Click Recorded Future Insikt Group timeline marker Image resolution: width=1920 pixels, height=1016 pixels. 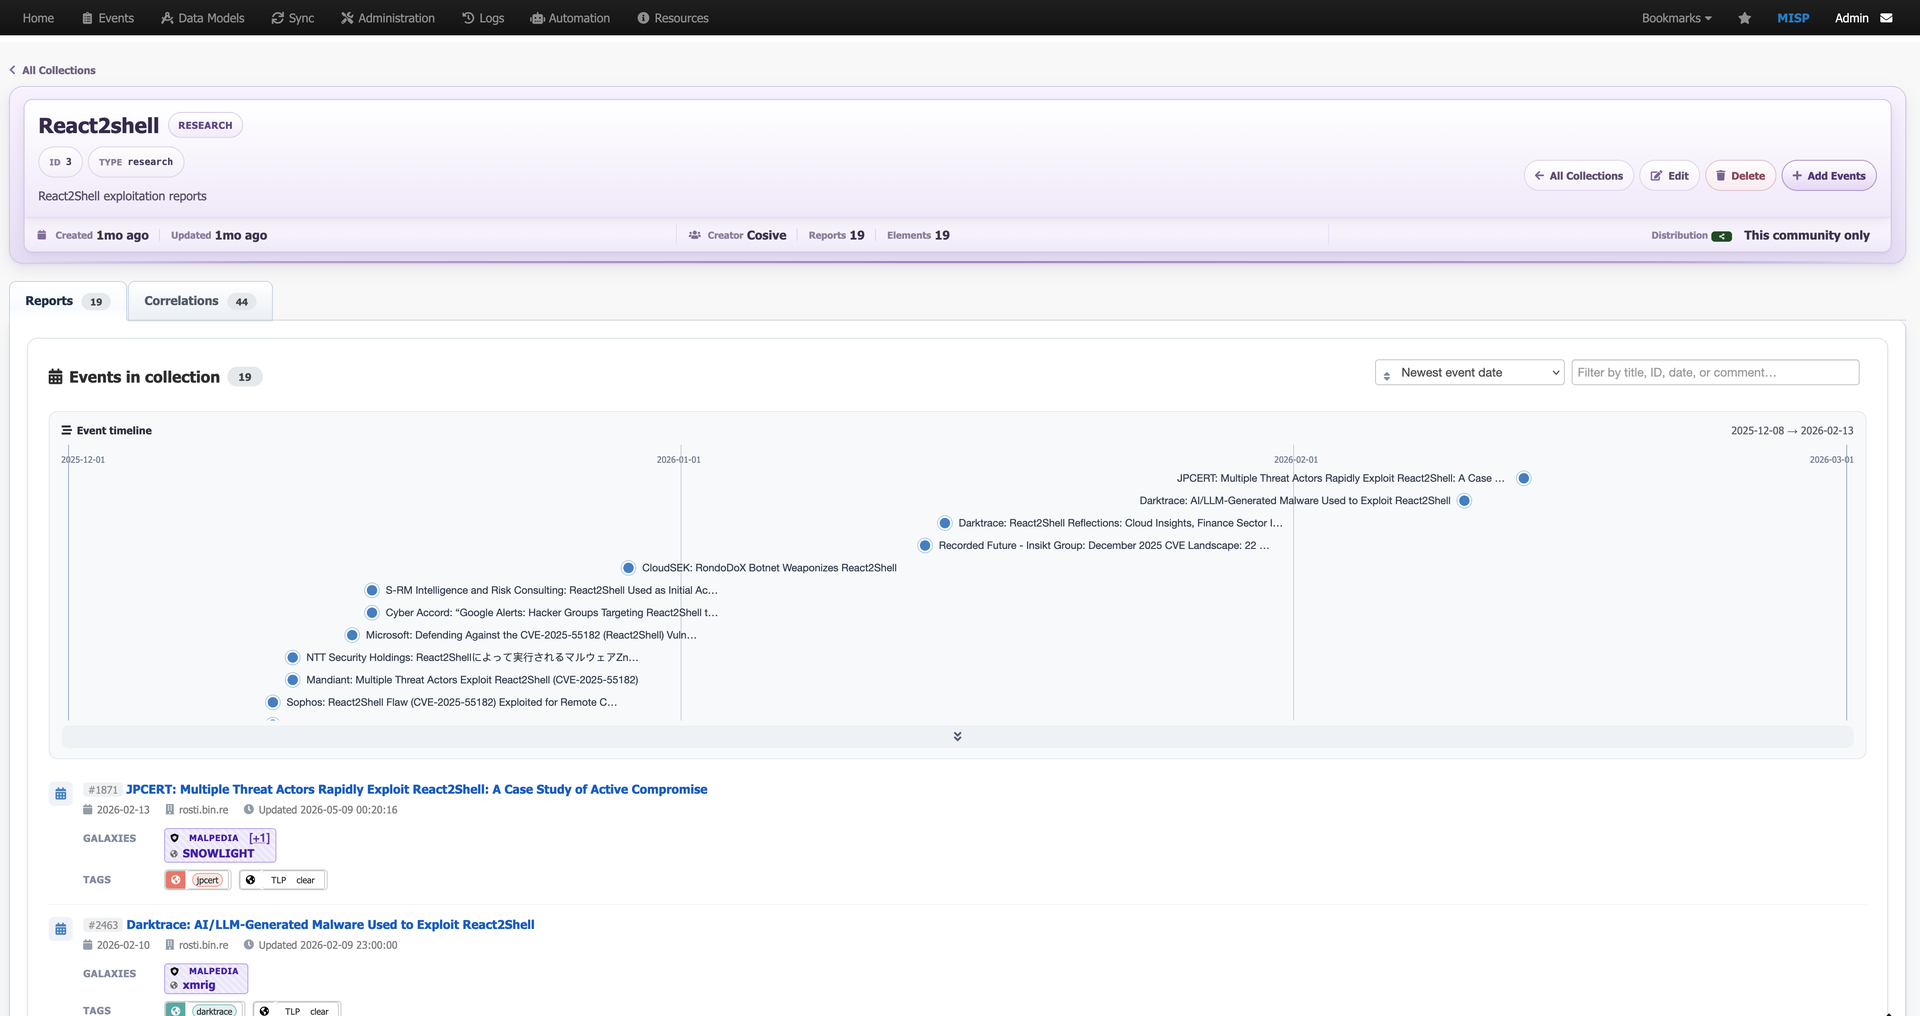pos(925,546)
